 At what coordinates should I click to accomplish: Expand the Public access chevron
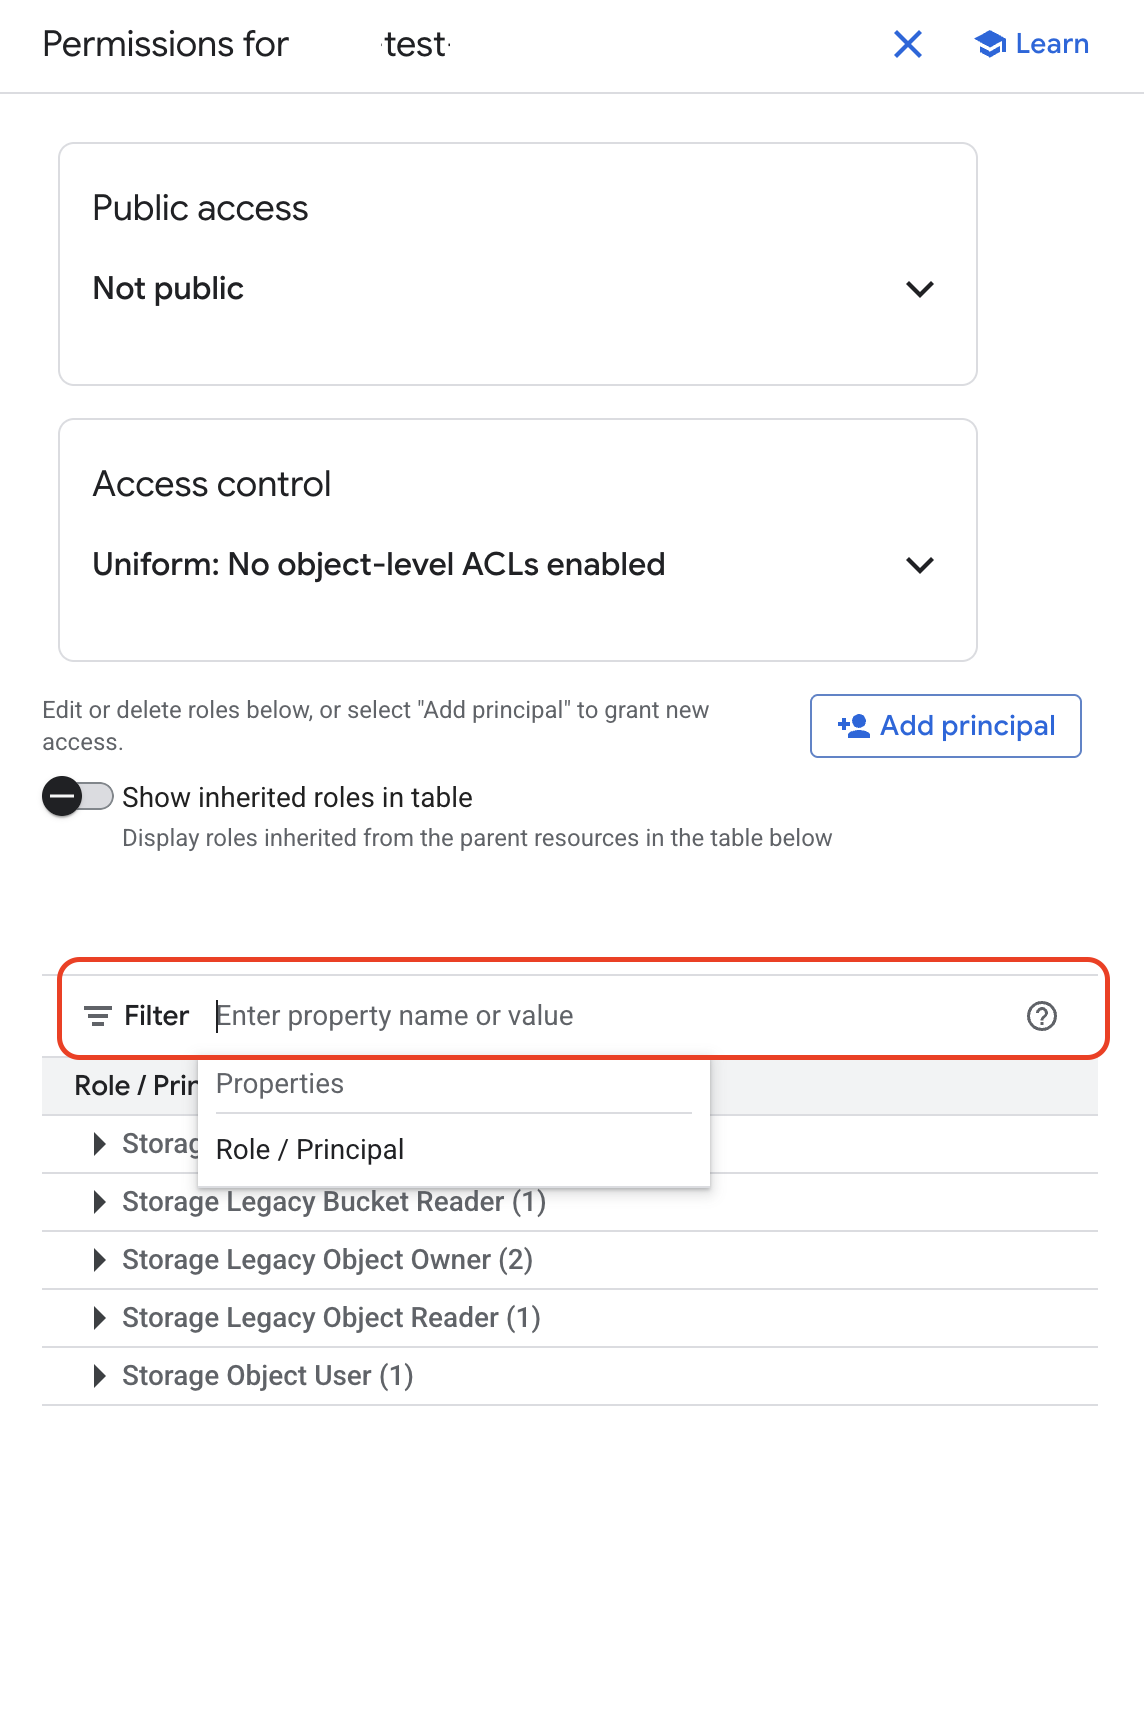pos(919,289)
